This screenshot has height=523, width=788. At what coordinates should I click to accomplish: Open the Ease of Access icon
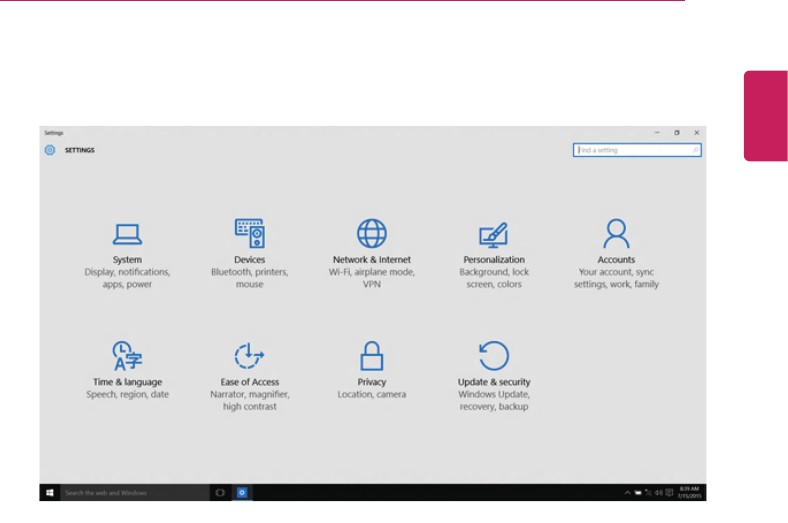(249, 356)
